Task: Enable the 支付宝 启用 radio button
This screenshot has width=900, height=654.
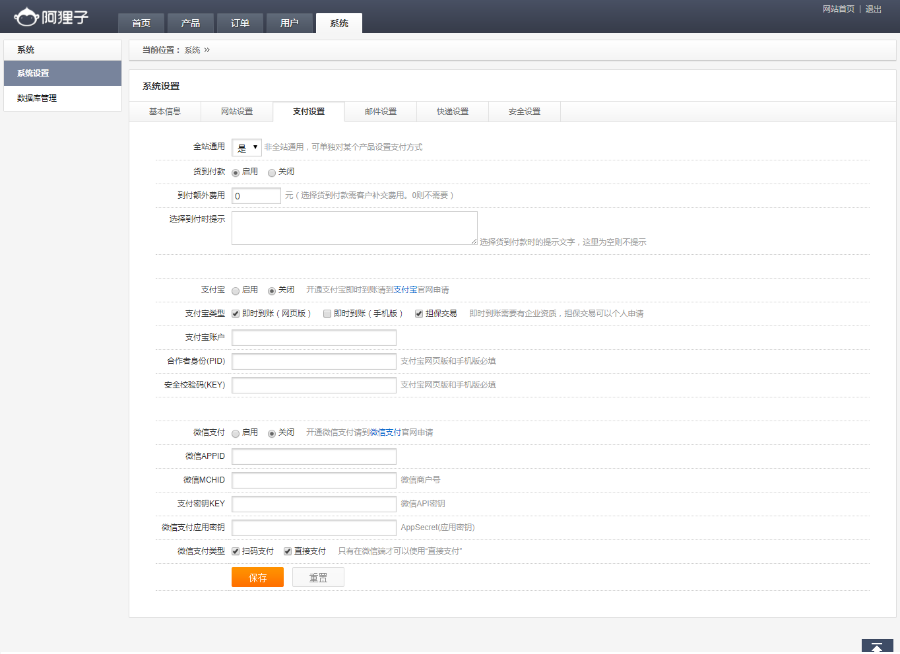Action: click(235, 291)
